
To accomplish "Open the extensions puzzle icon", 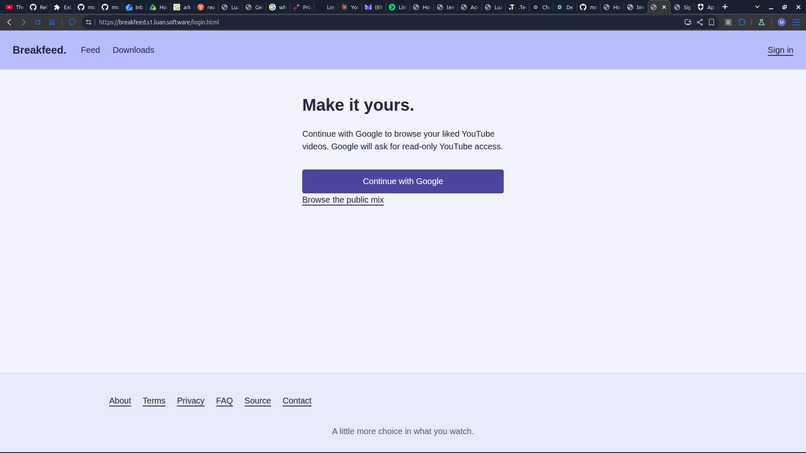I will coord(742,22).
